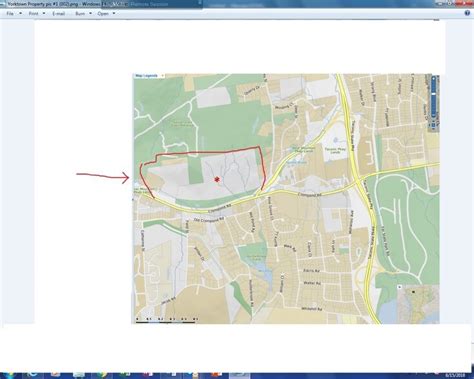Open the Open menu
Image resolution: width=474 pixels, height=379 pixels.
click(103, 14)
